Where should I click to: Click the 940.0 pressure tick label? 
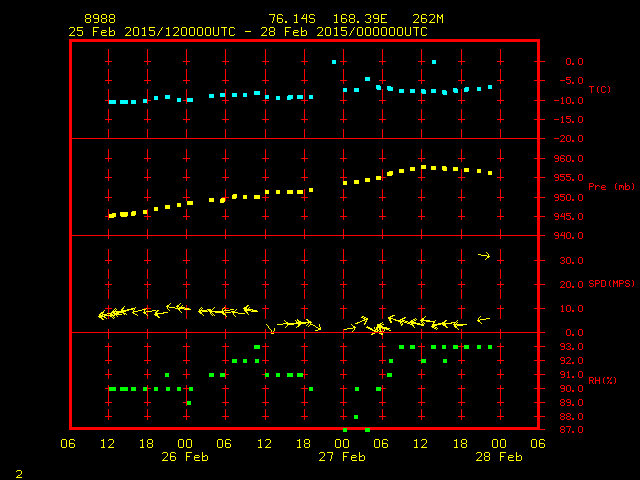pos(569,236)
